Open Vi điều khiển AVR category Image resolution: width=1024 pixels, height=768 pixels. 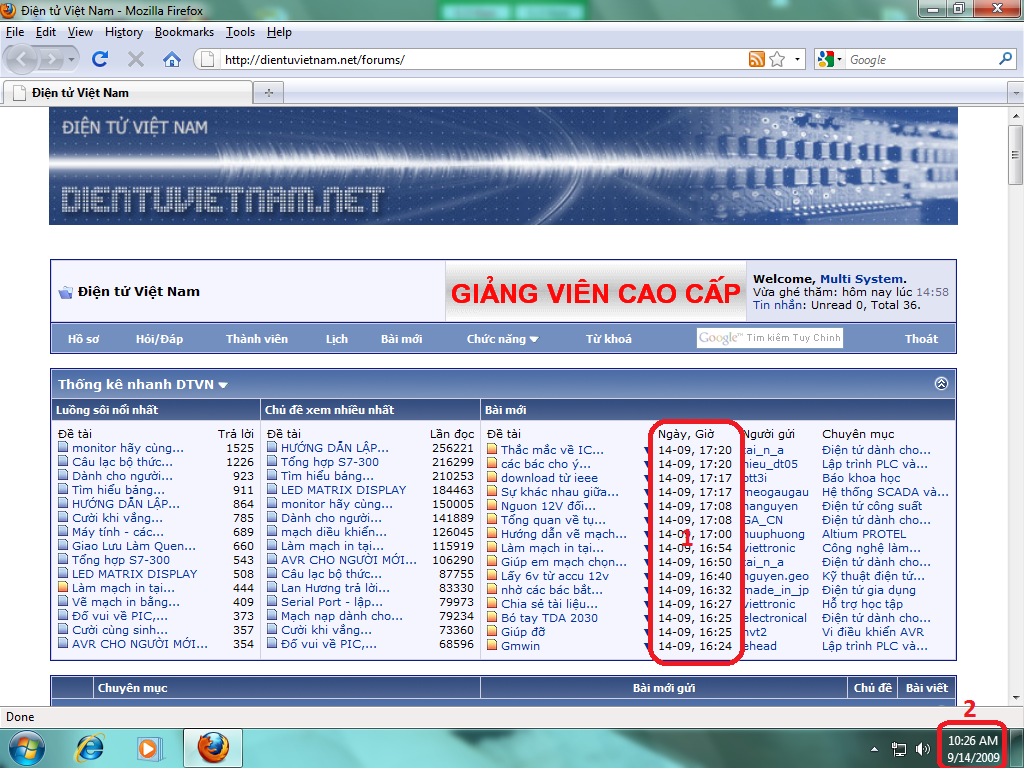coord(872,632)
